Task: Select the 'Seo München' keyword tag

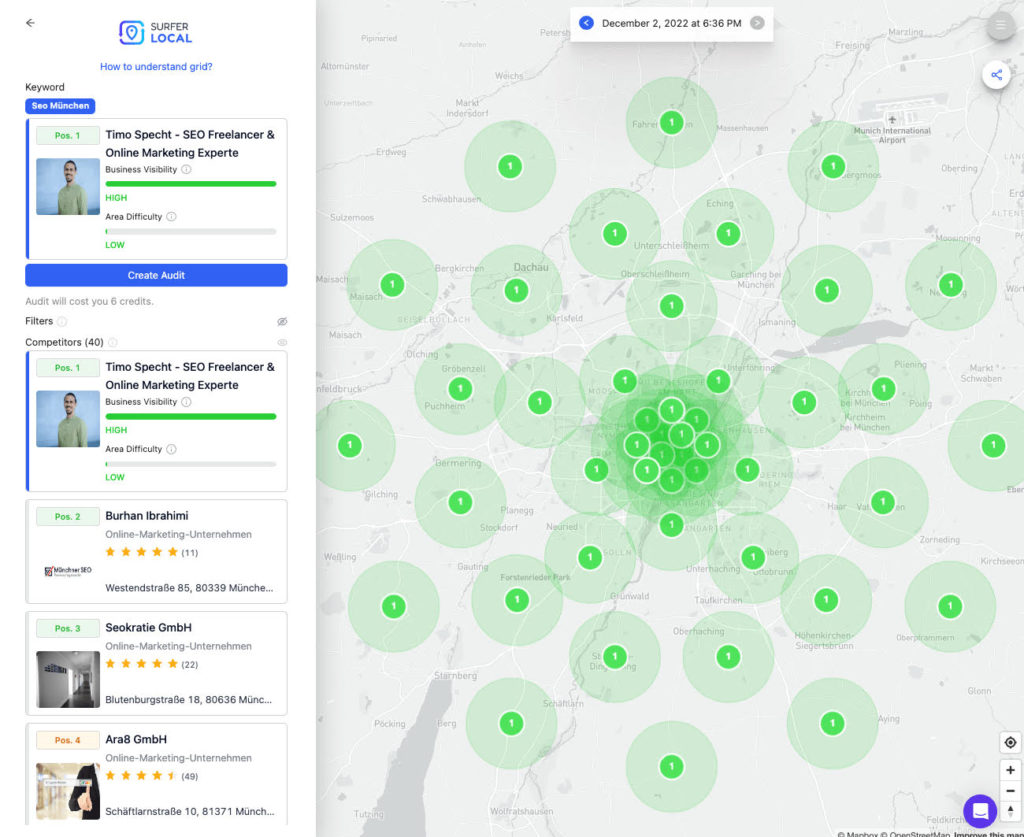Action: [60, 106]
